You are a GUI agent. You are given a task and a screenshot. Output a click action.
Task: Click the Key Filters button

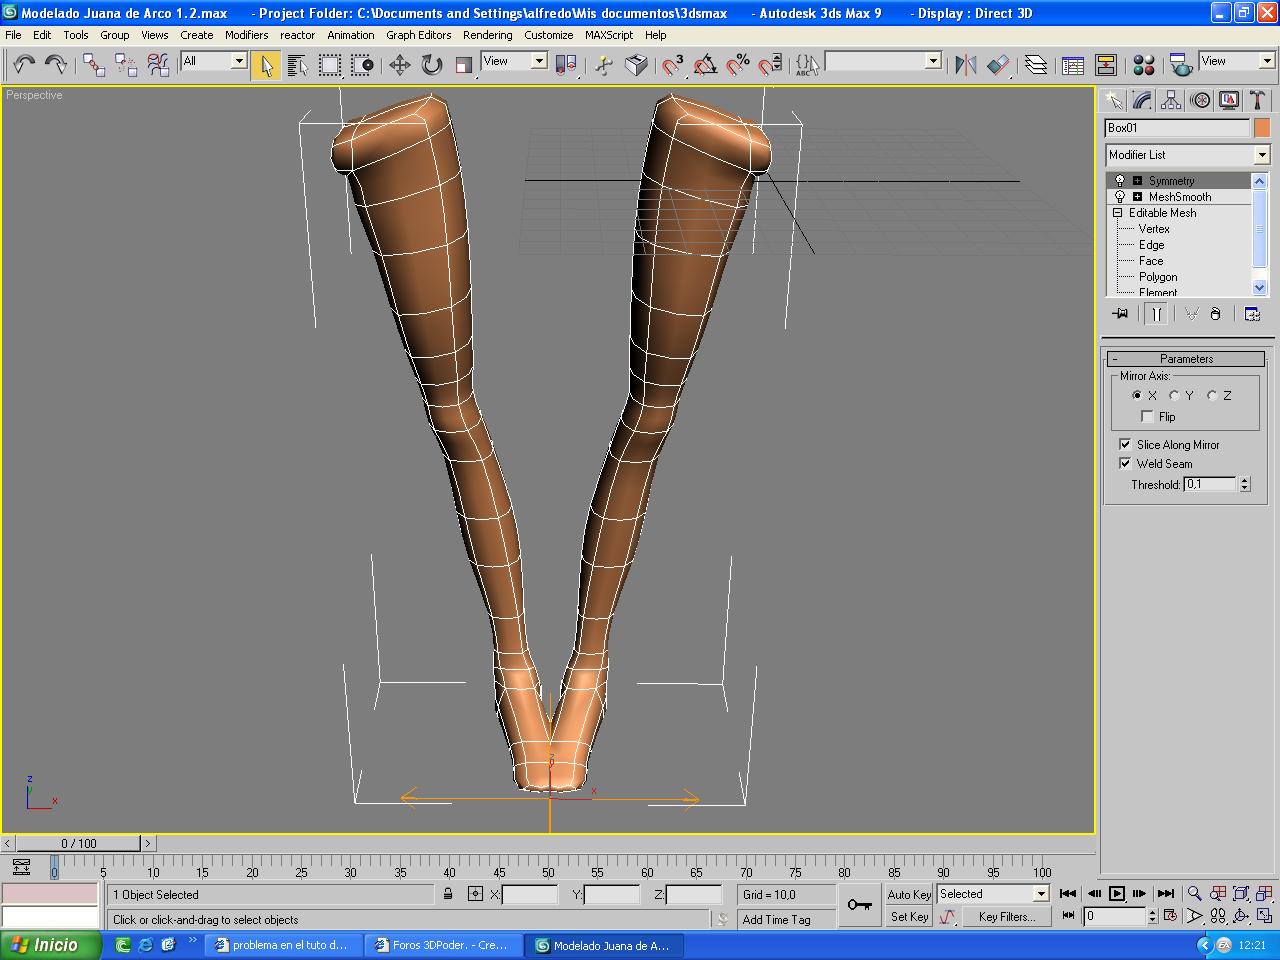coord(1006,917)
